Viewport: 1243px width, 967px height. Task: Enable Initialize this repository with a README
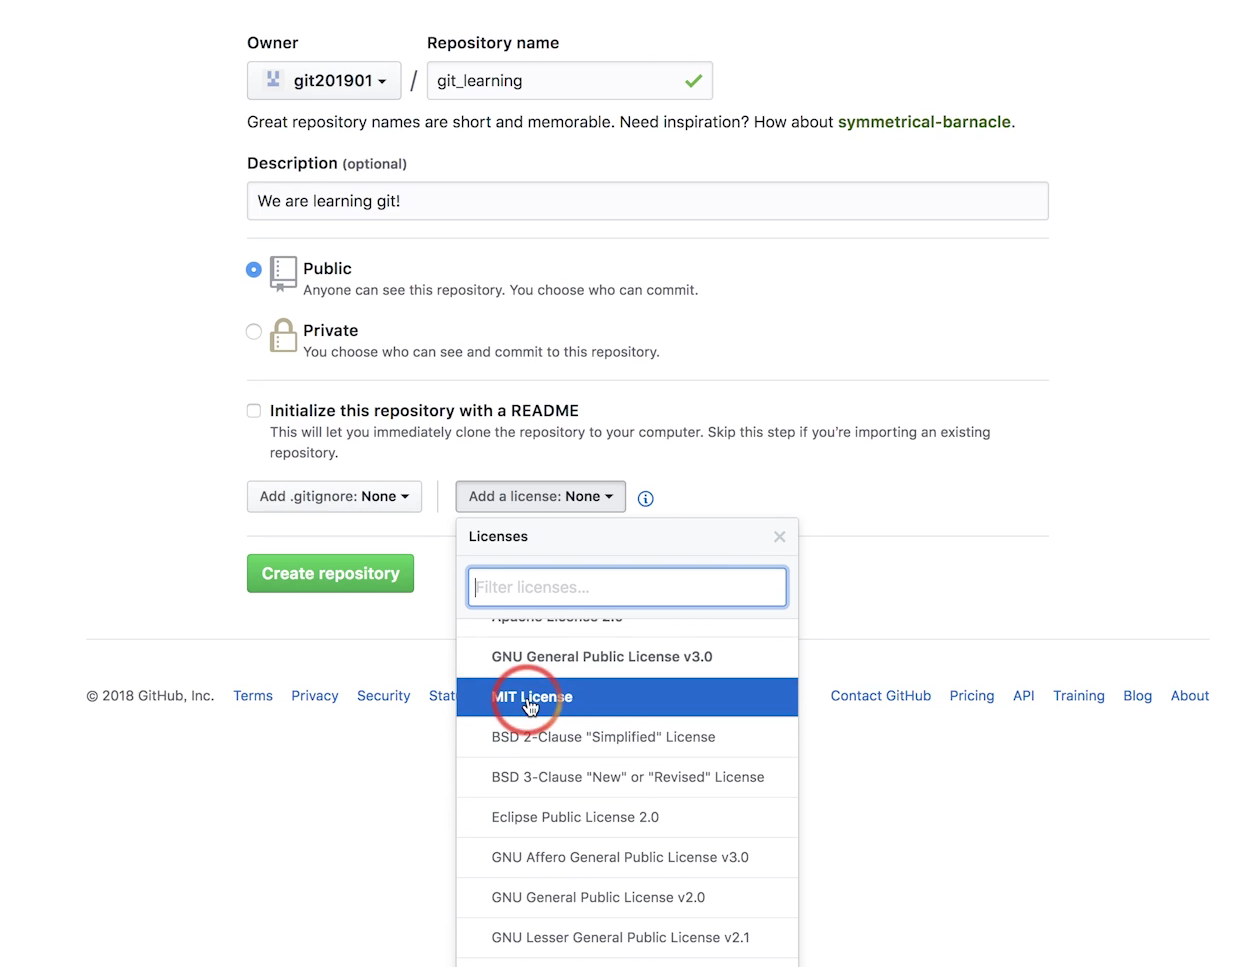coord(254,410)
